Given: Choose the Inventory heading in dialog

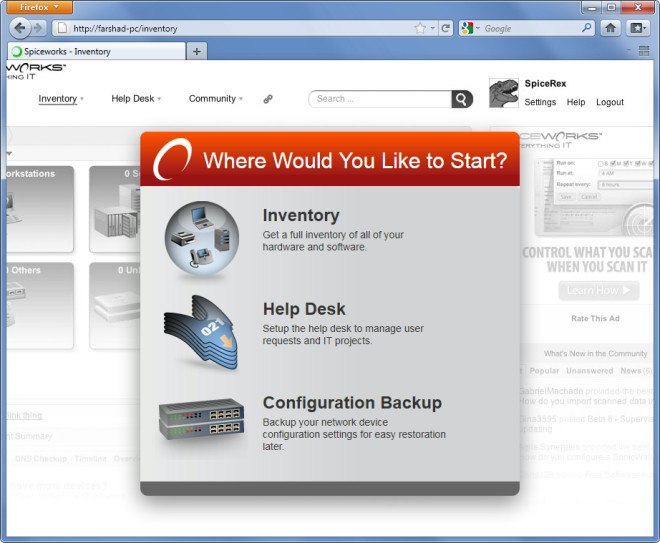Looking at the screenshot, I should (x=301, y=216).
